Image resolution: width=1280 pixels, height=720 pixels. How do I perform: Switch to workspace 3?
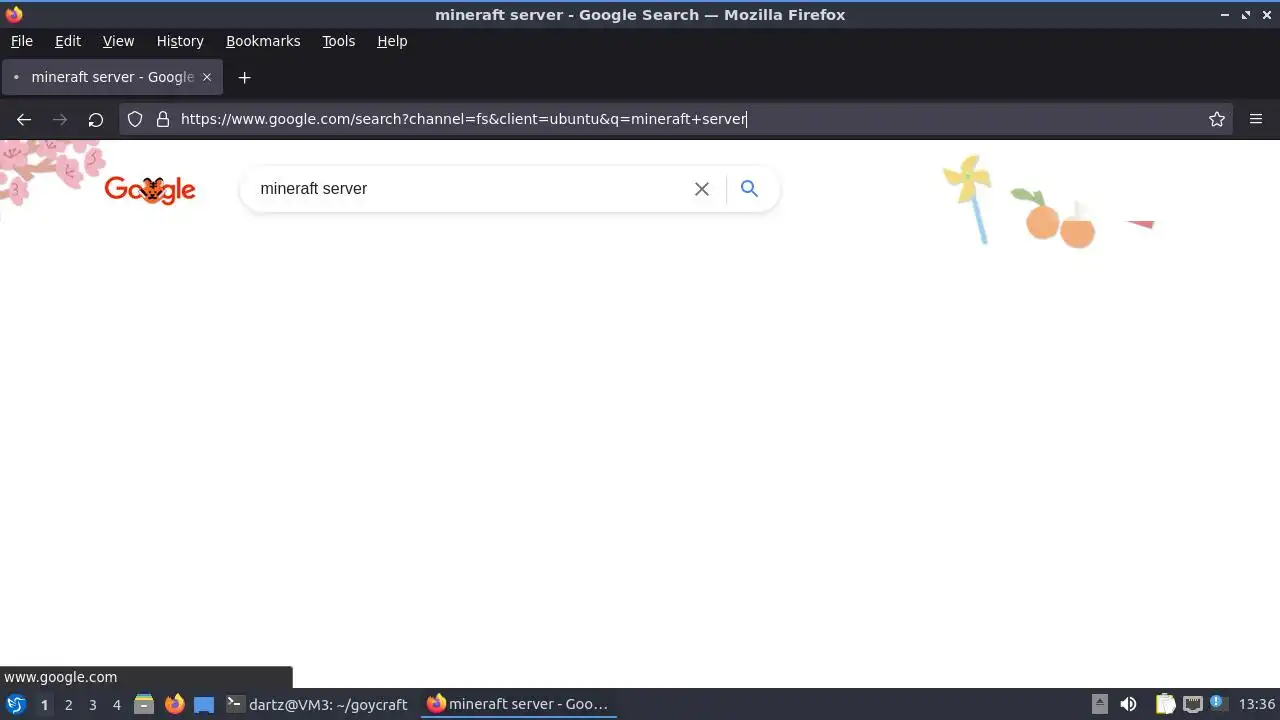[92, 704]
